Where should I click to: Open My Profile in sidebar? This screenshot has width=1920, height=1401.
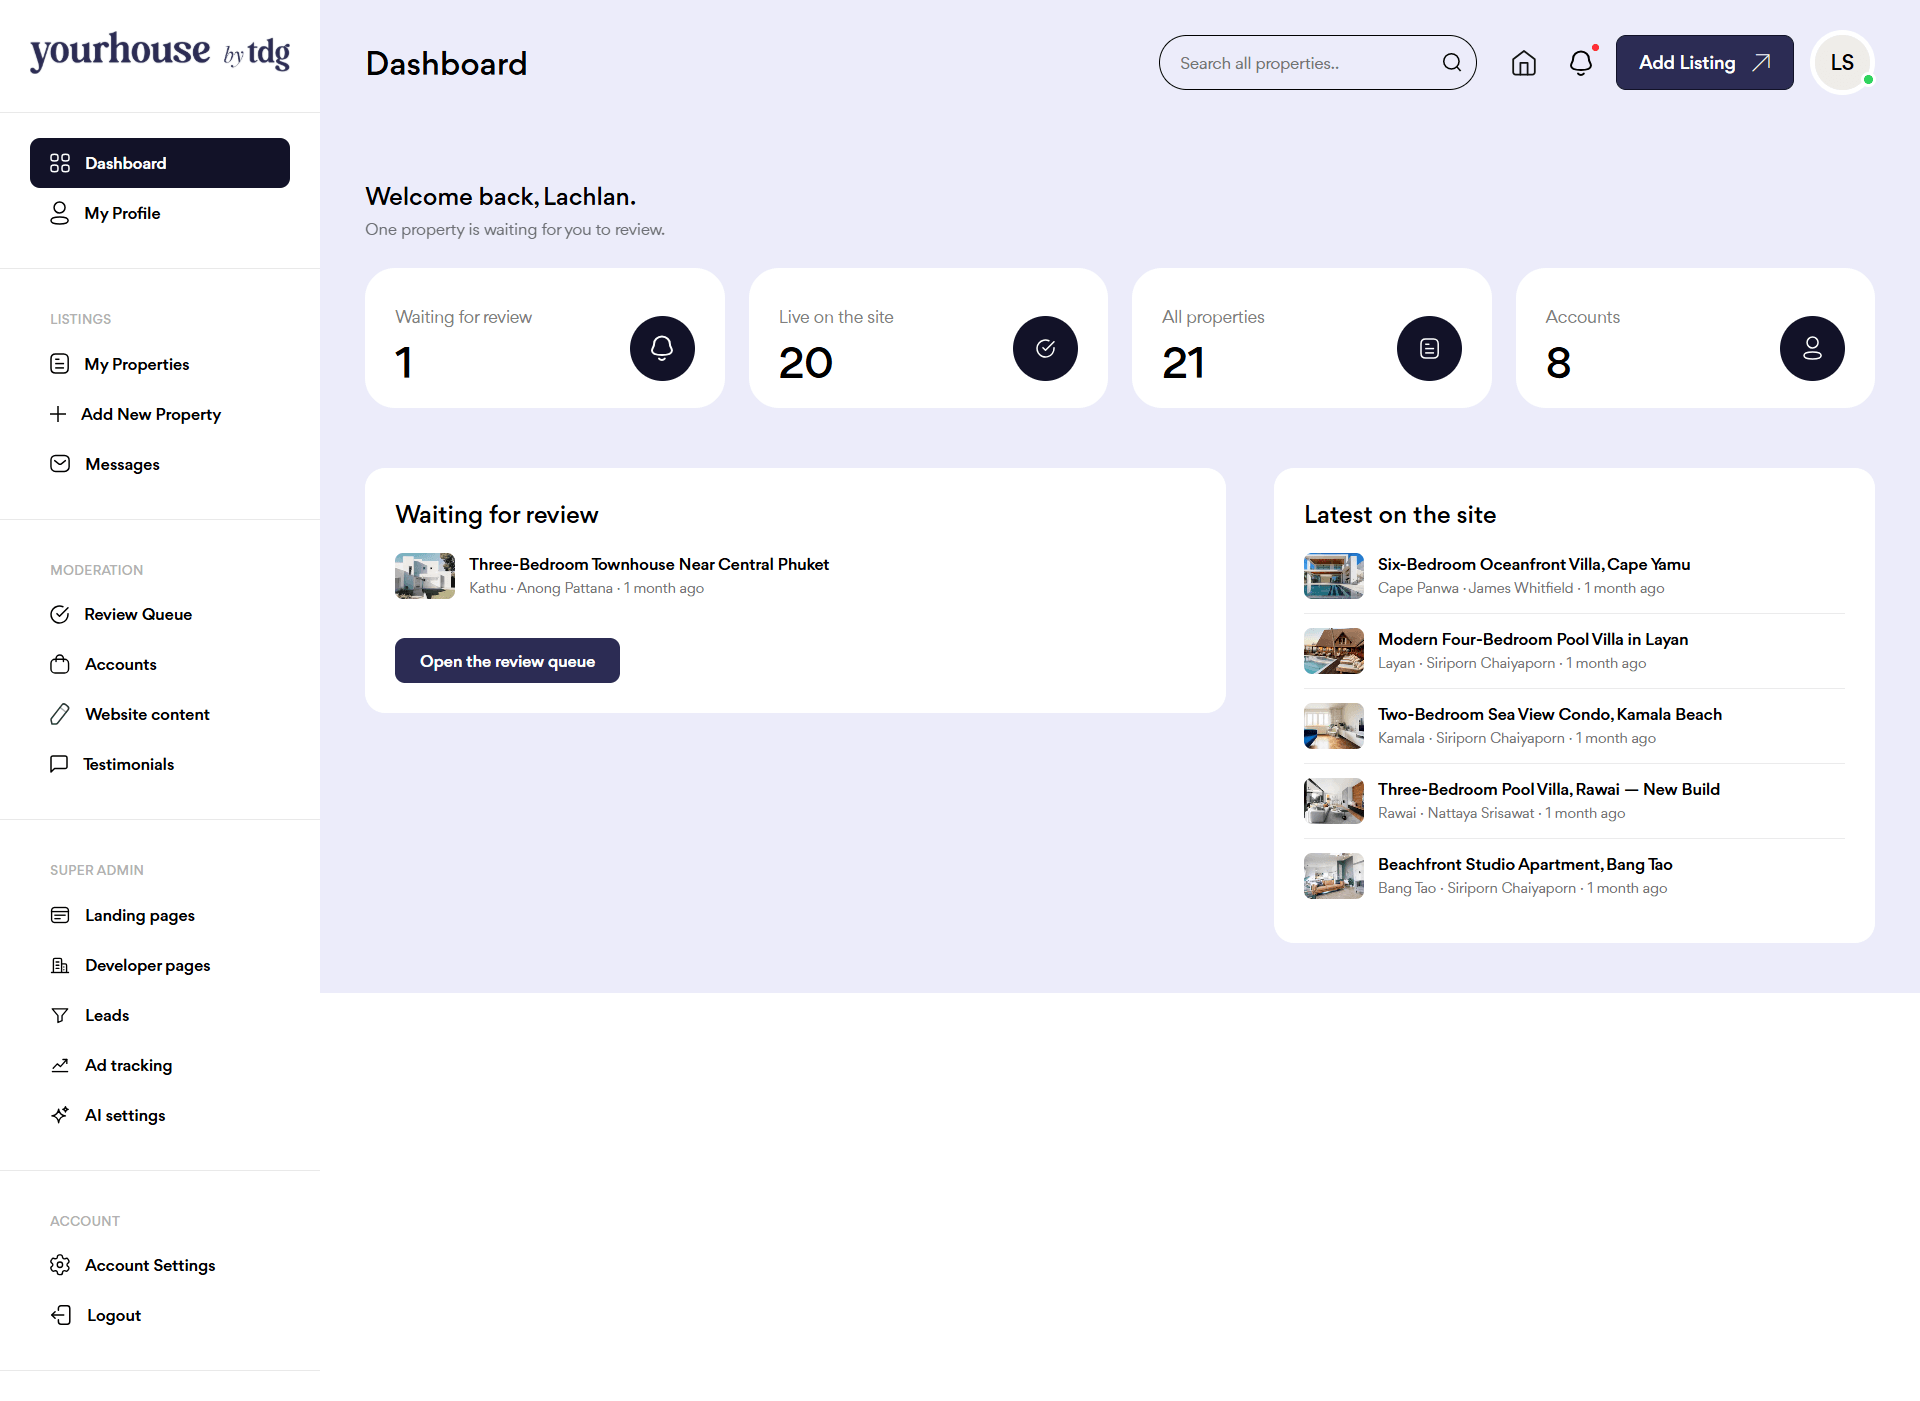point(160,213)
